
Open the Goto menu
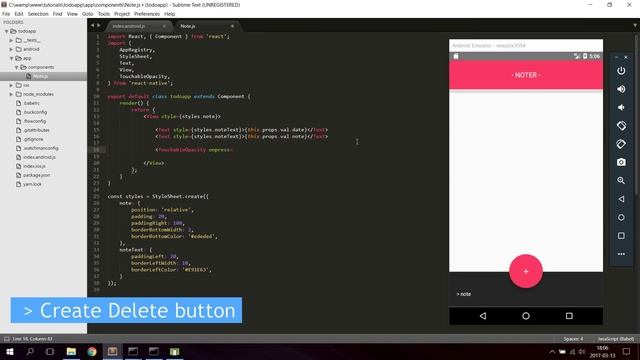[87, 14]
